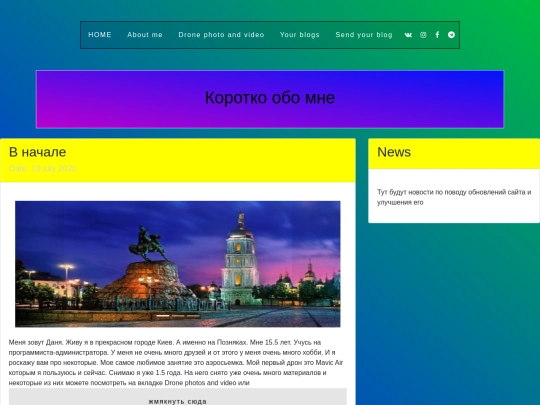This screenshot has width=540, height=405.
Task: Click the Date: 16 july 2020 text
Action: click(43, 168)
